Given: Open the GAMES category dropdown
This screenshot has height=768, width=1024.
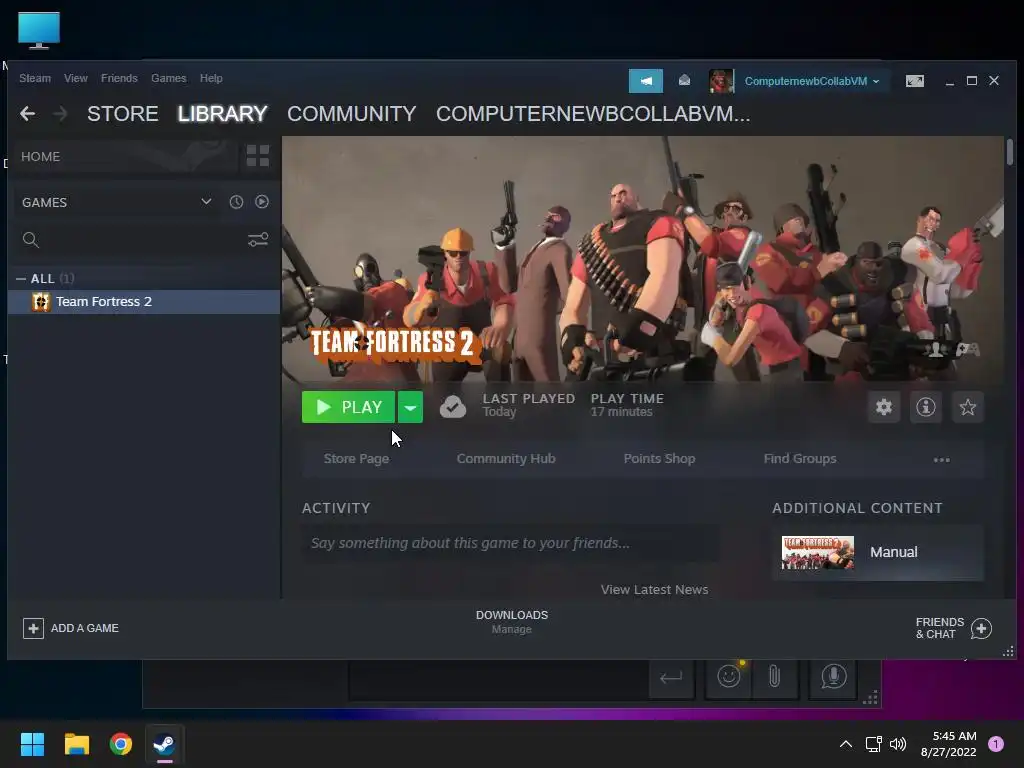Looking at the screenshot, I should [206, 202].
